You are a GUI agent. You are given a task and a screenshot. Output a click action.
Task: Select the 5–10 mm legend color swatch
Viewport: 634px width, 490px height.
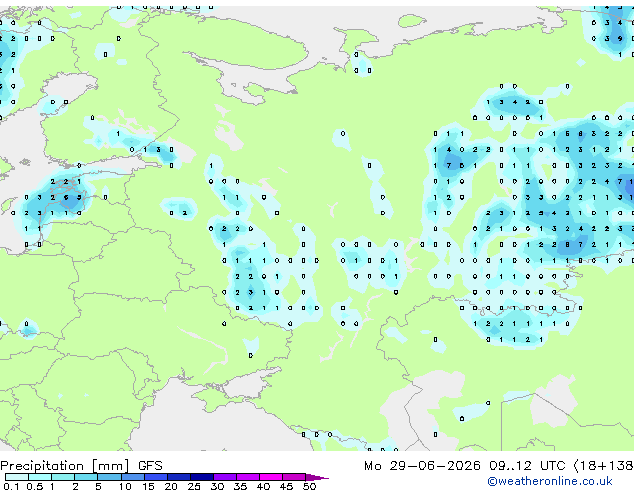(x=109, y=477)
